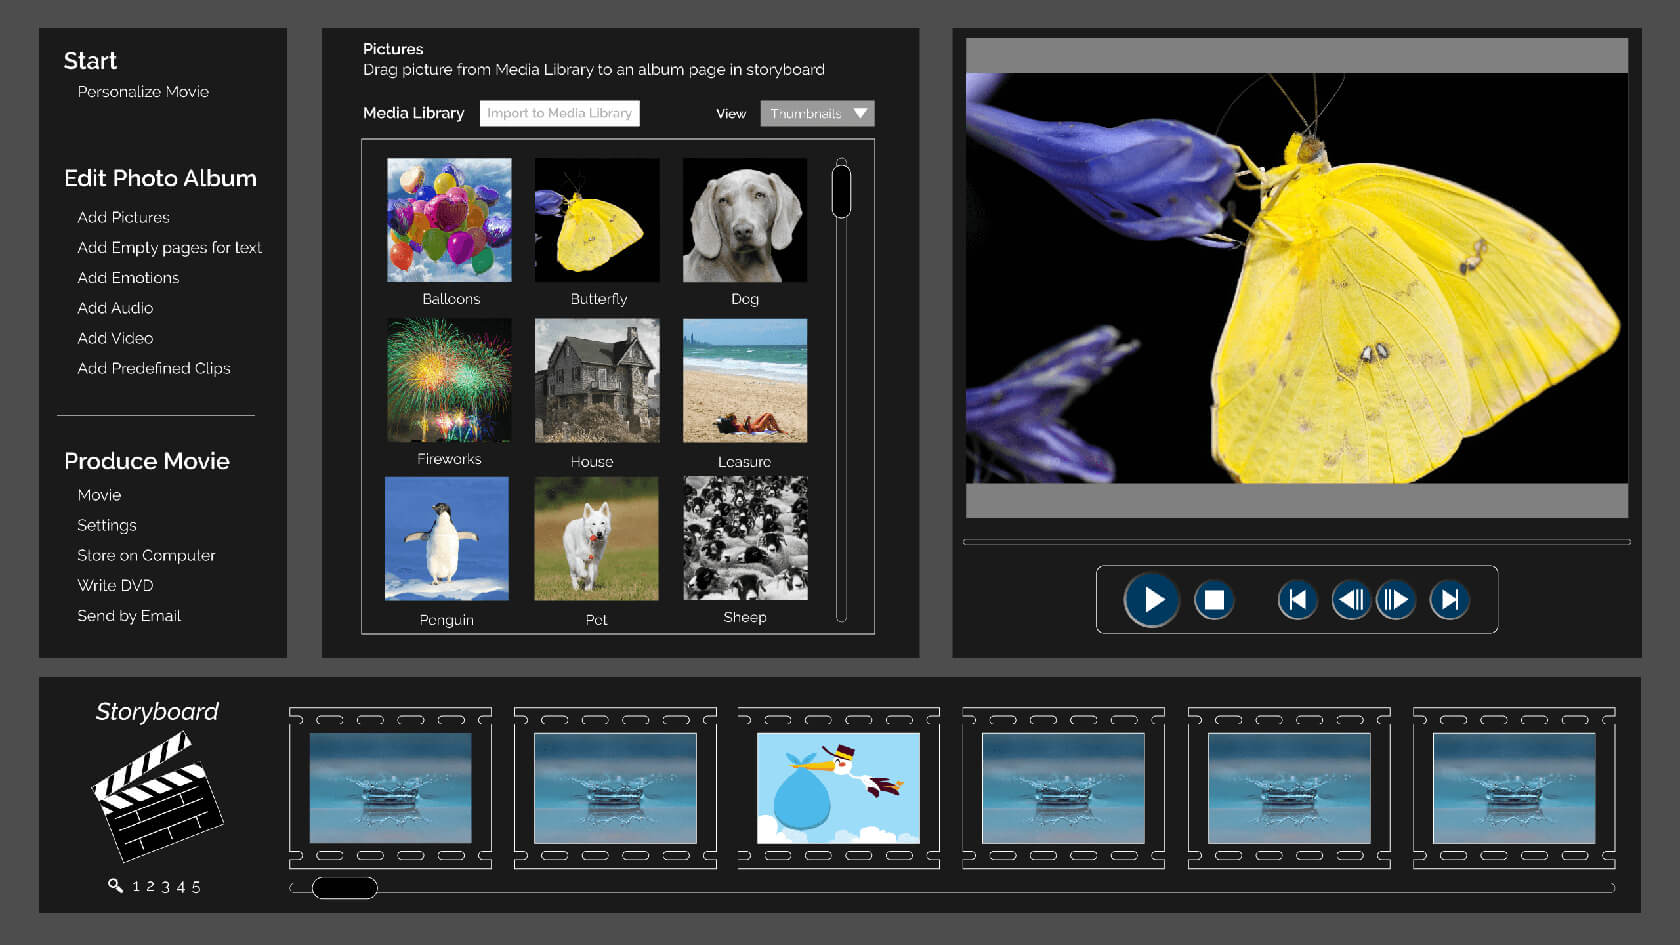Select the first storyboard frame
Image resolution: width=1680 pixels, height=945 pixels.
click(x=390, y=788)
